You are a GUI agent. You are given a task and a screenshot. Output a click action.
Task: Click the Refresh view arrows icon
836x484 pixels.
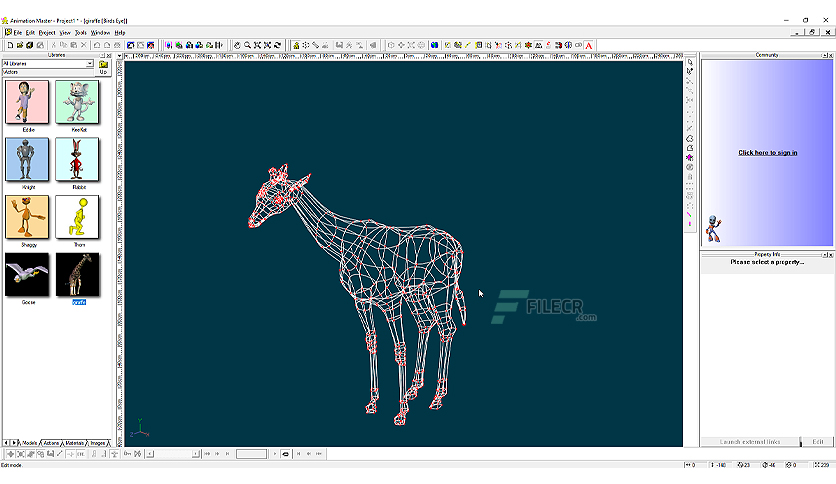[x=277, y=45]
